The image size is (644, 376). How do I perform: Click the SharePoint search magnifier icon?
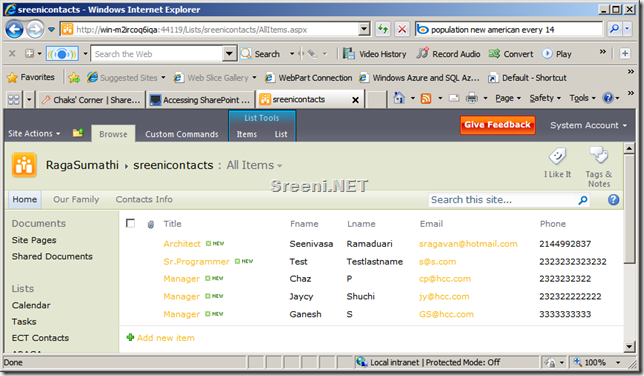pos(583,200)
